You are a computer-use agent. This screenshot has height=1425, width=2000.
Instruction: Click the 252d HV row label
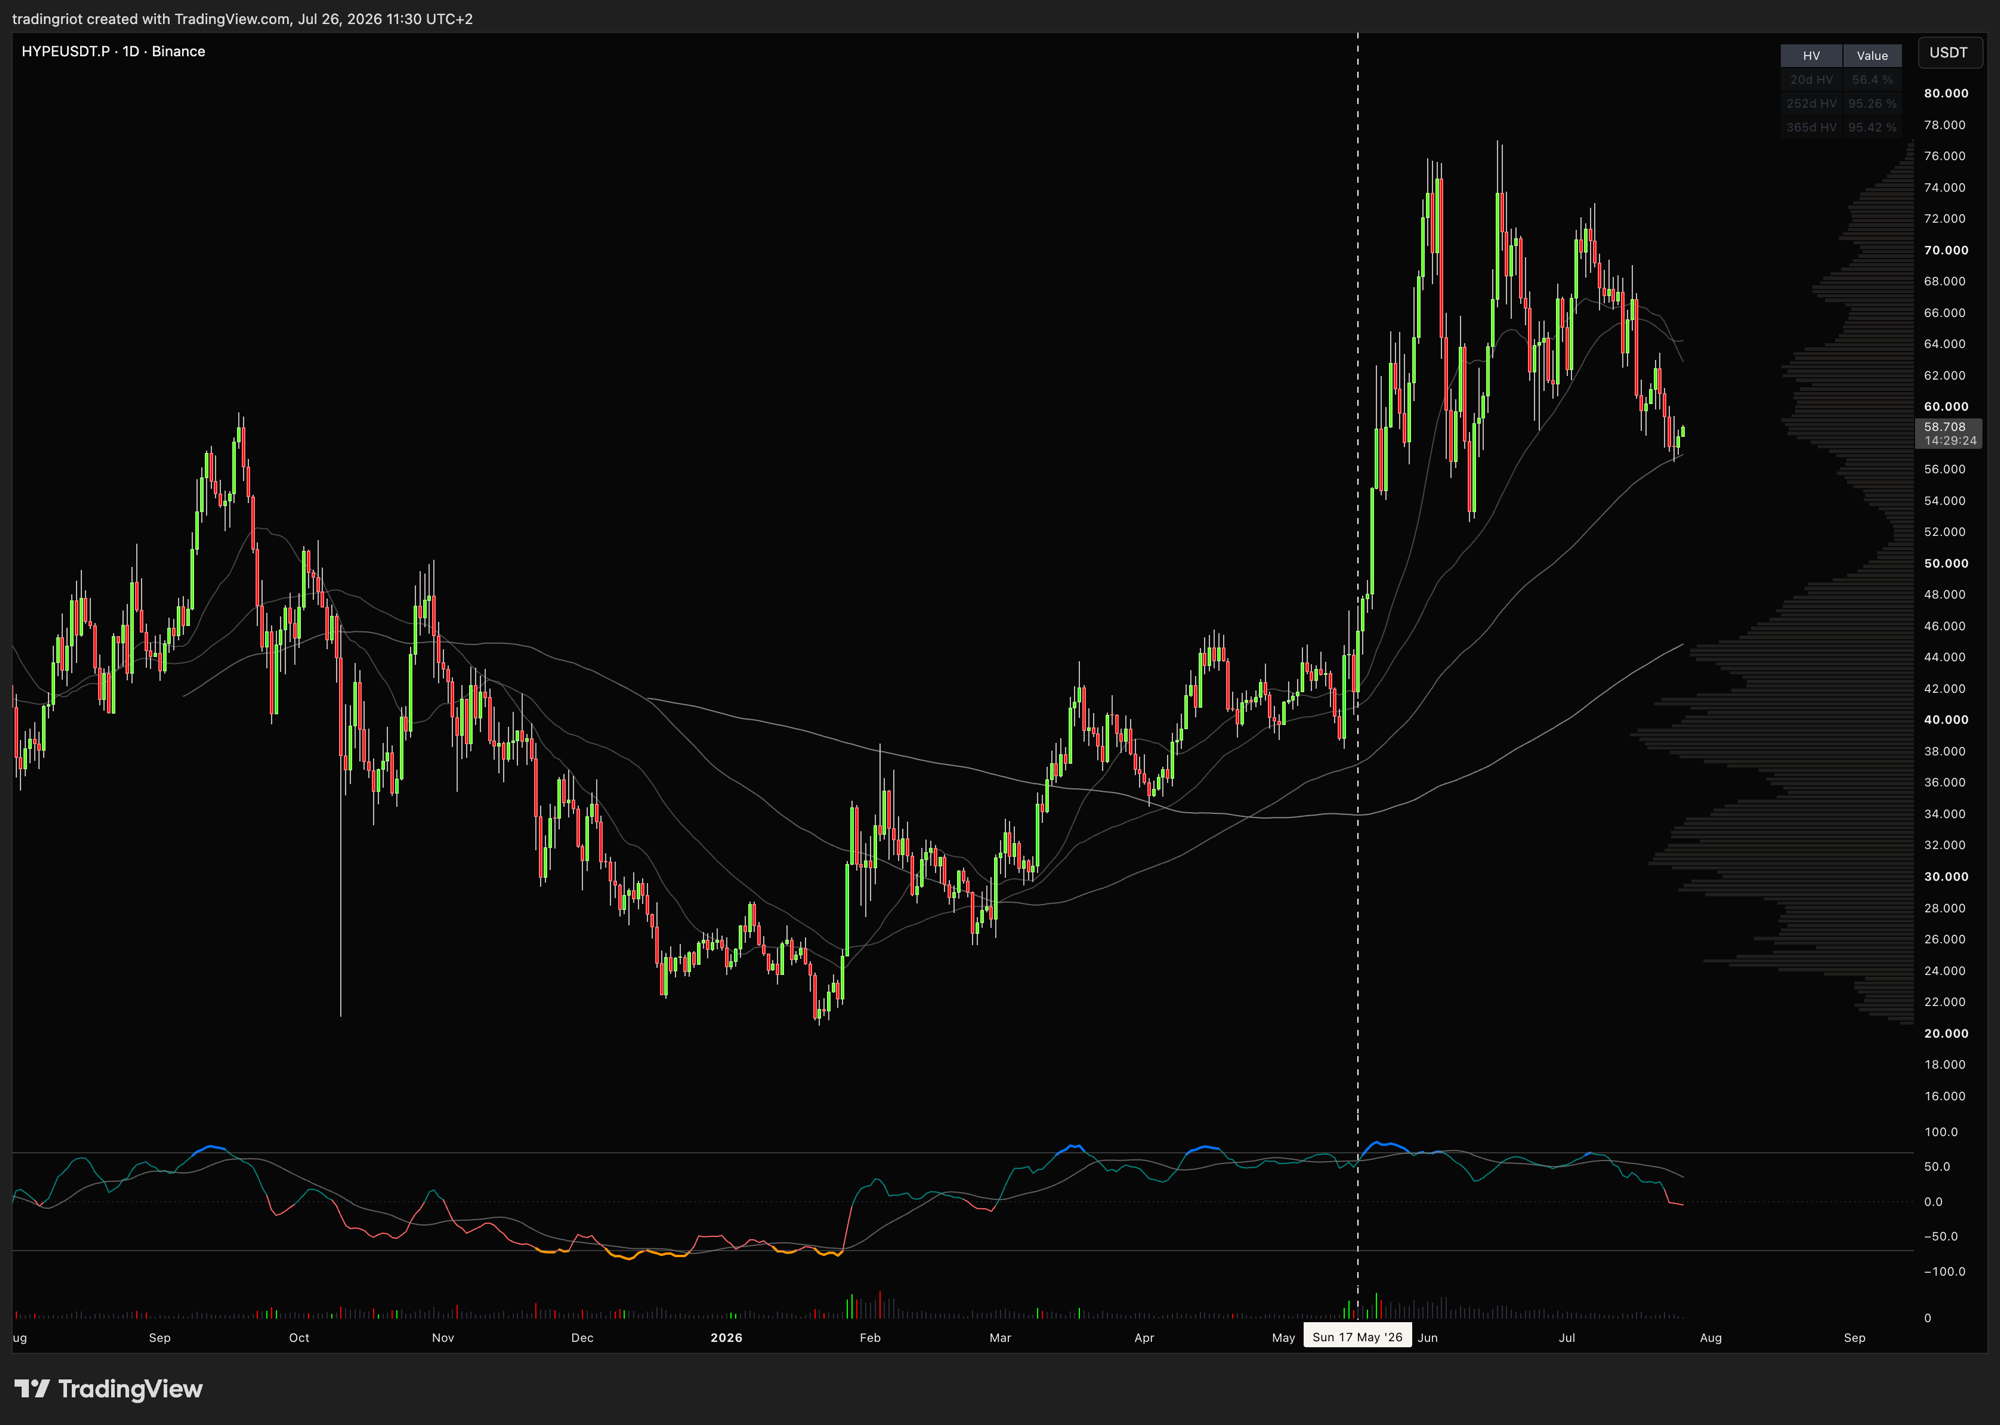coord(1811,104)
